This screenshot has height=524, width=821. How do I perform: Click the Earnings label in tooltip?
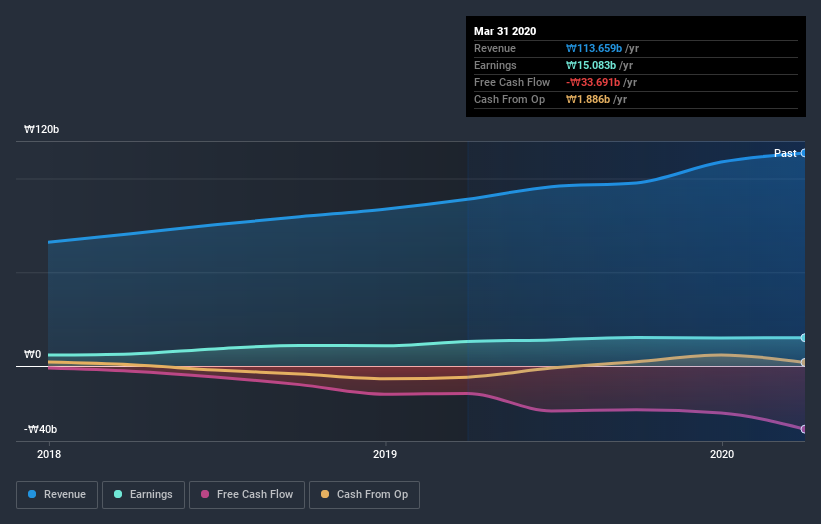click(495, 65)
